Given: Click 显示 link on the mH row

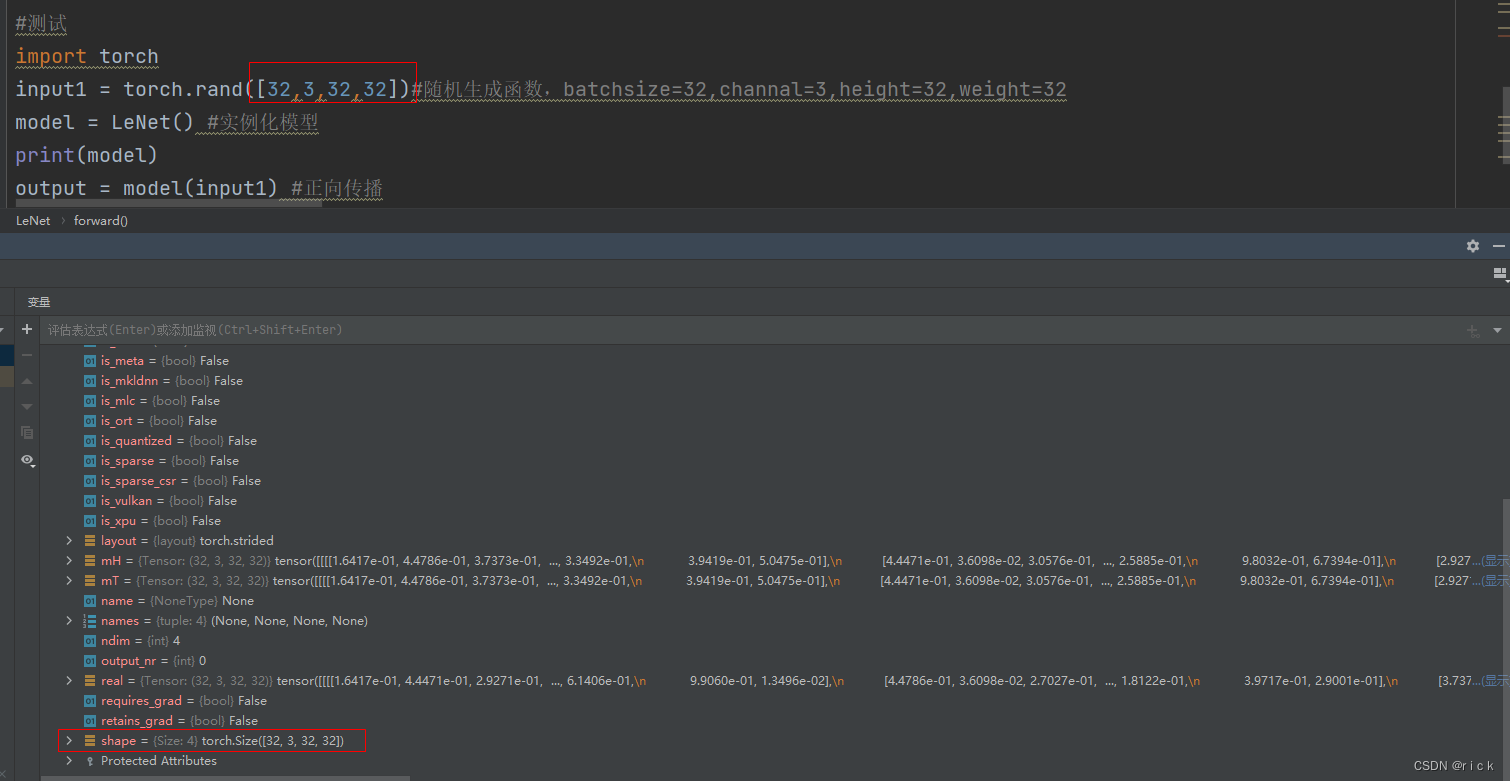Looking at the screenshot, I should pyautogui.click(x=1494, y=561).
